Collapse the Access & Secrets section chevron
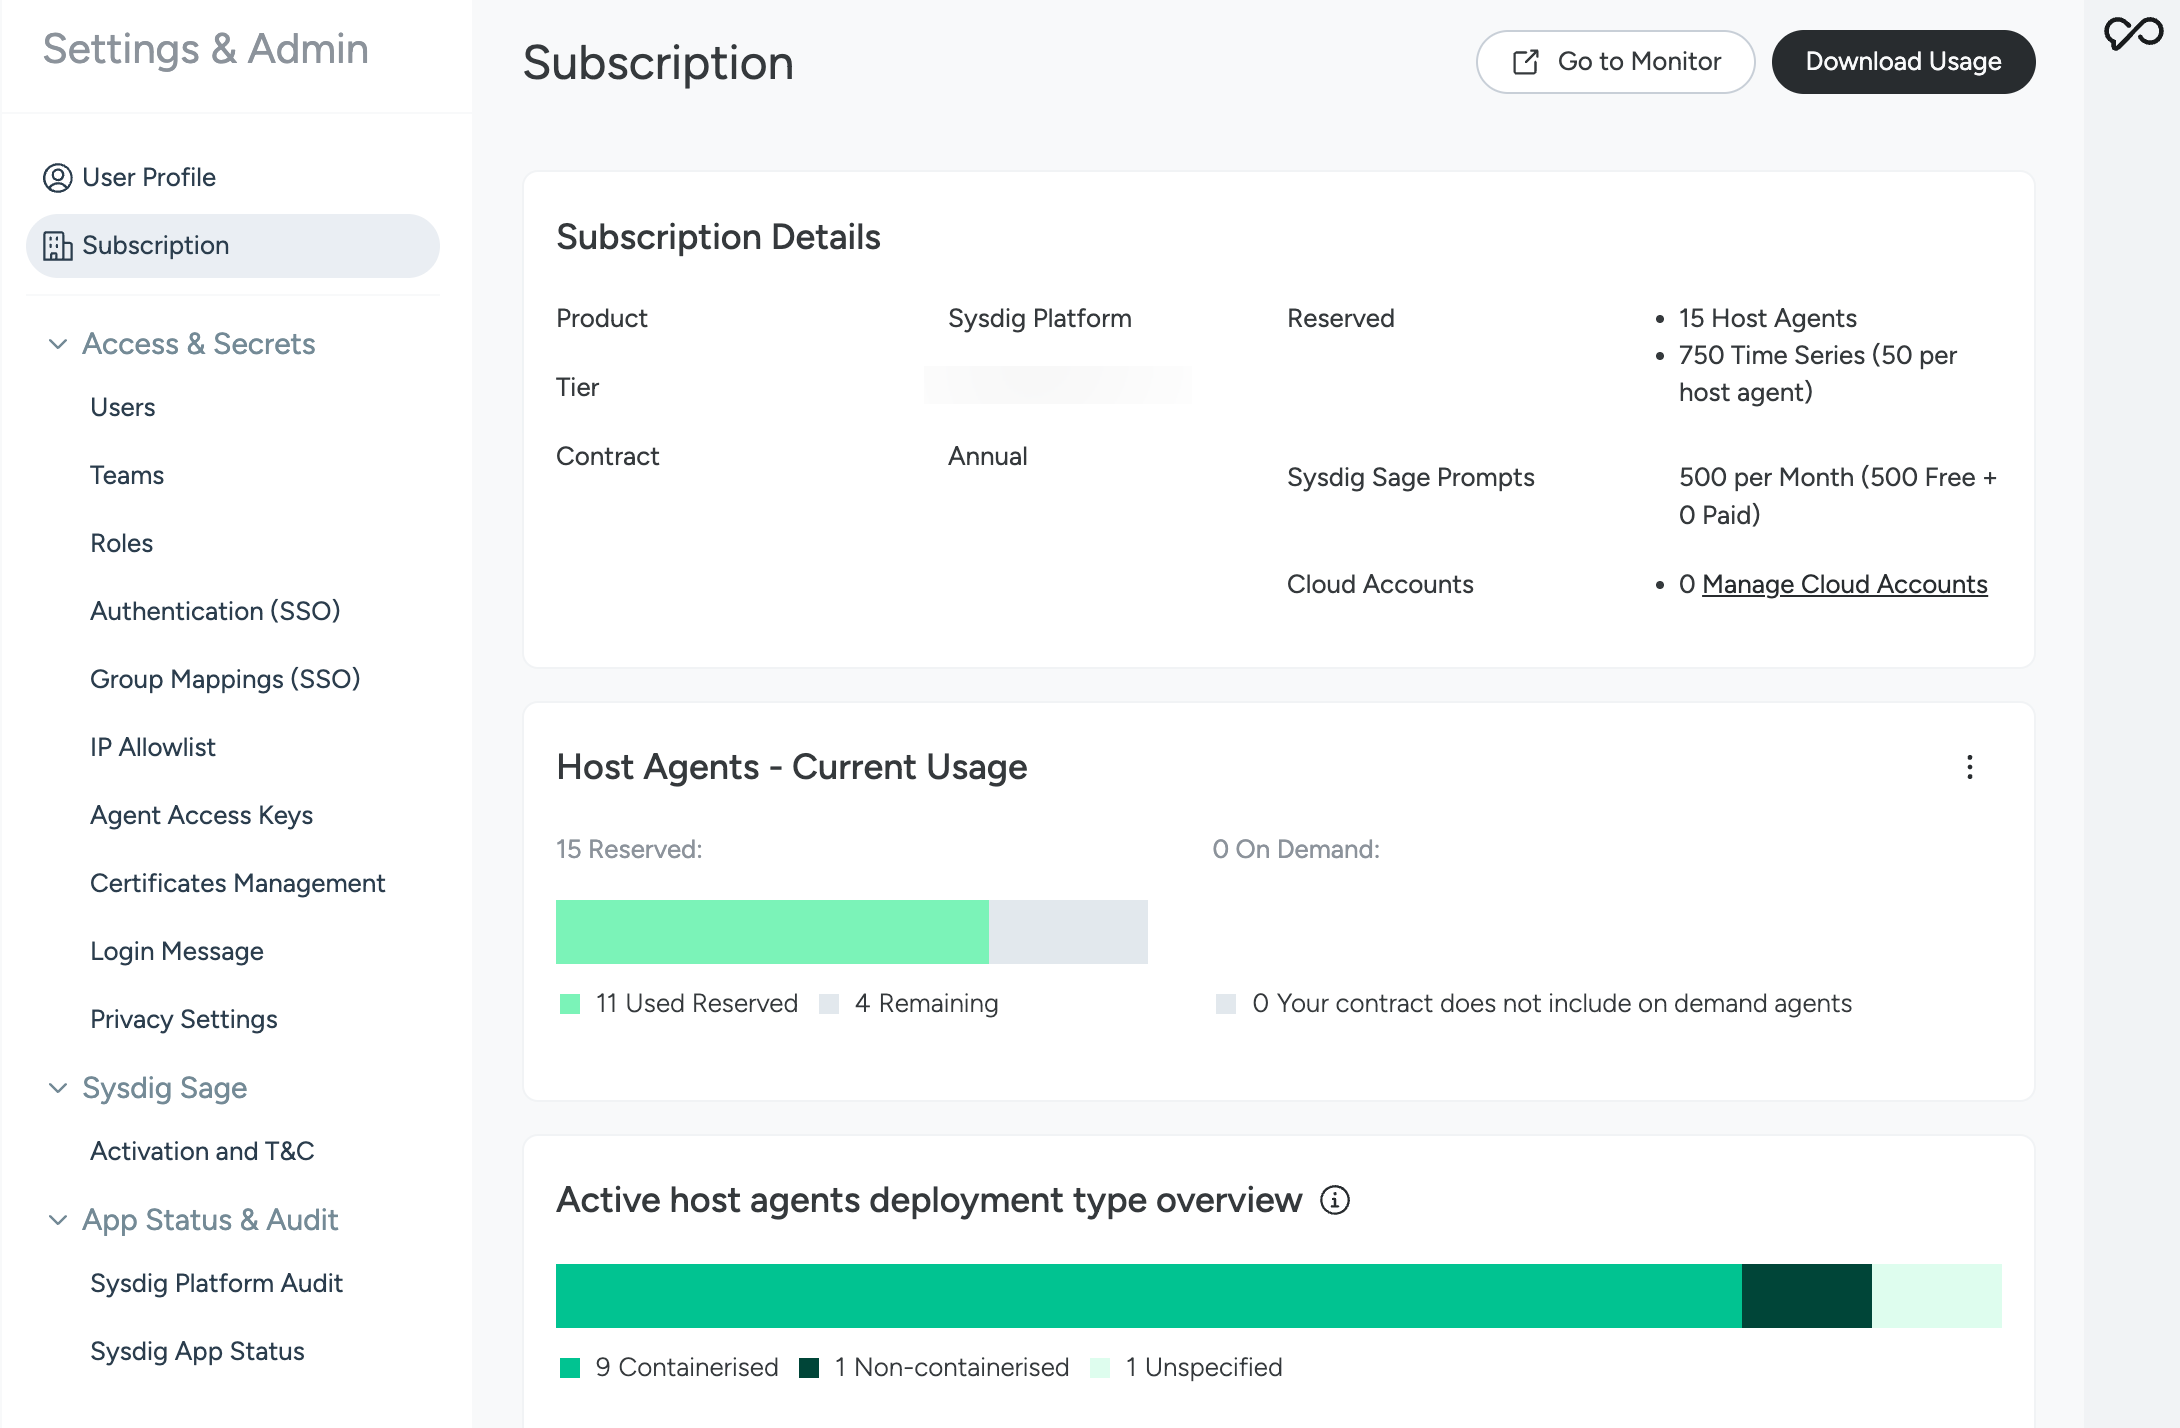 tap(58, 344)
